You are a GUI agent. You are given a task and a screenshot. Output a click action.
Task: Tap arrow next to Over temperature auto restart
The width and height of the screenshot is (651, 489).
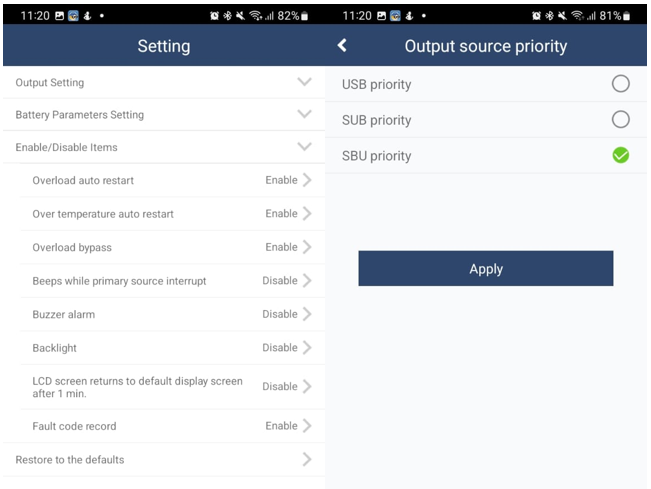point(307,213)
